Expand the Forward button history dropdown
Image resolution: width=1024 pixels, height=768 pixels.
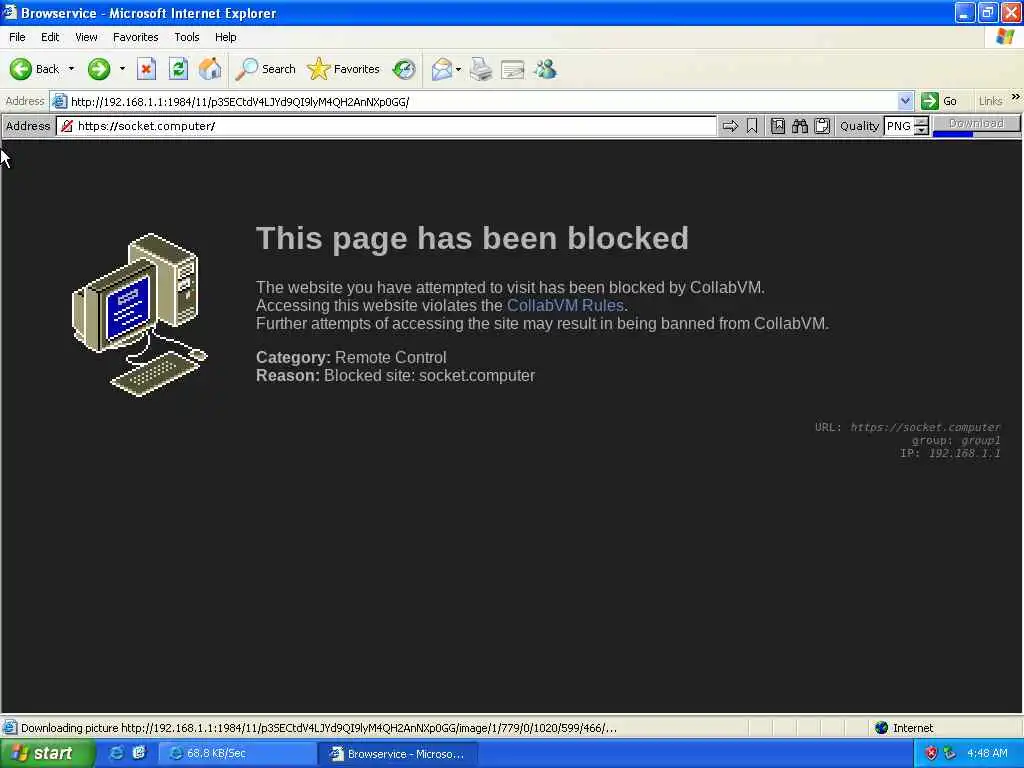121,69
